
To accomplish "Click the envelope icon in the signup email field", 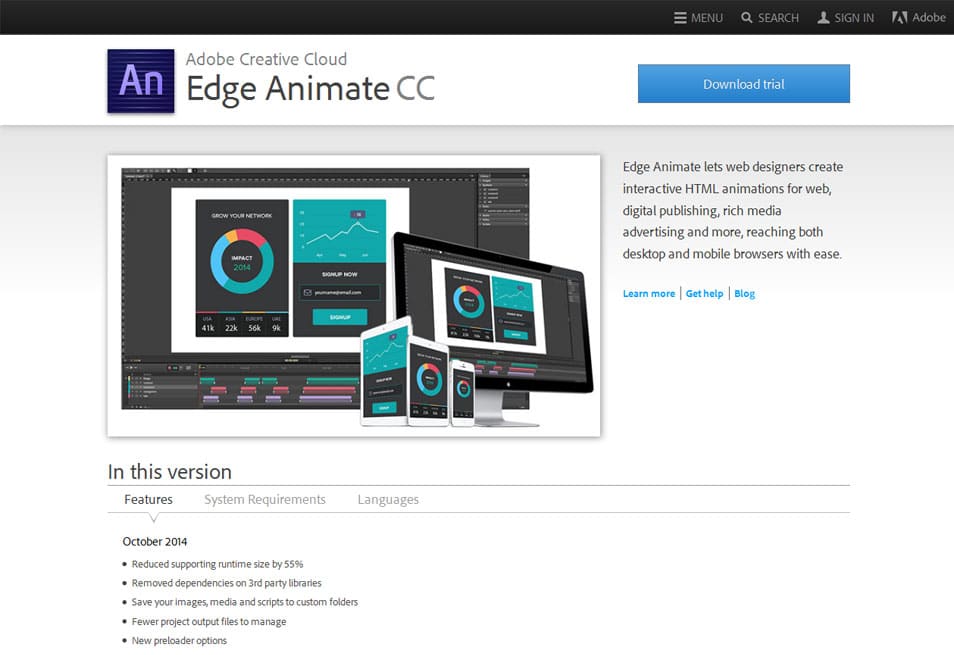I will pyautogui.click(x=306, y=291).
